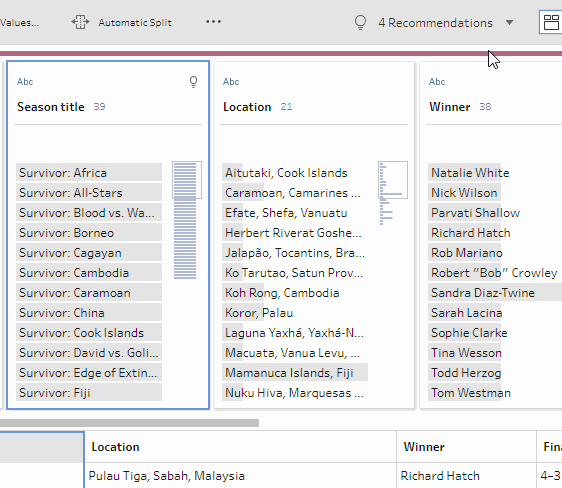Select the value Survivor: Borneo

(89, 233)
